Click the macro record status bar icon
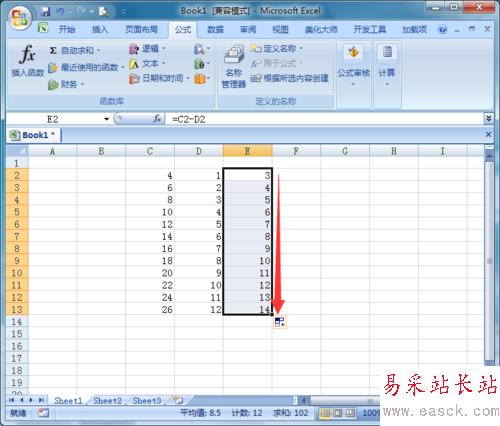 click(x=43, y=413)
